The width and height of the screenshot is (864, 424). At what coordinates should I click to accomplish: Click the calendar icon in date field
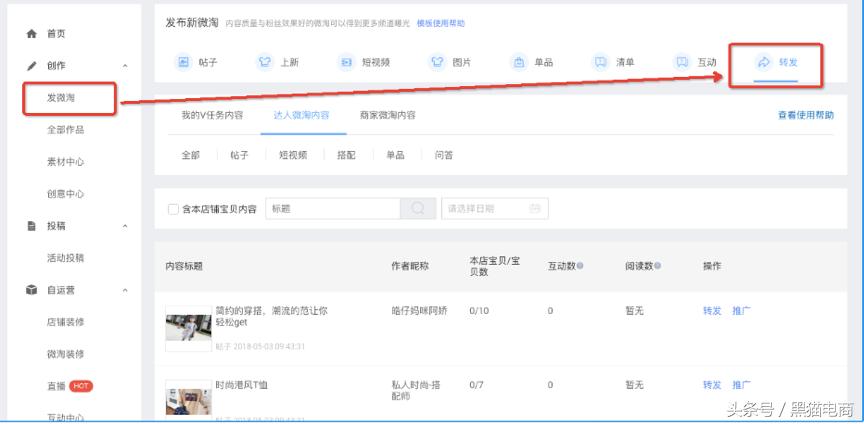(x=534, y=209)
